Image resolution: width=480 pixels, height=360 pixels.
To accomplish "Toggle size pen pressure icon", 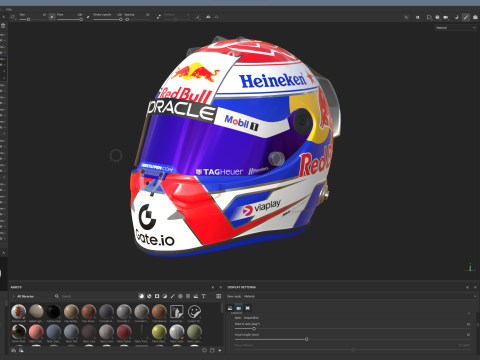I will point(52,17).
